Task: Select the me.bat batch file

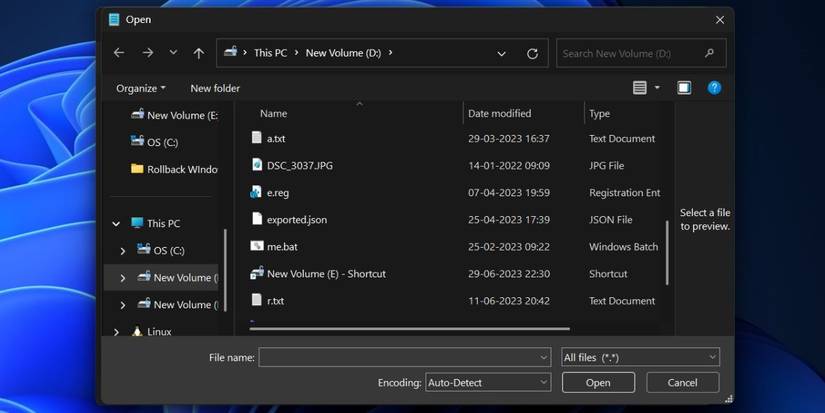Action: click(x=281, y=246)
